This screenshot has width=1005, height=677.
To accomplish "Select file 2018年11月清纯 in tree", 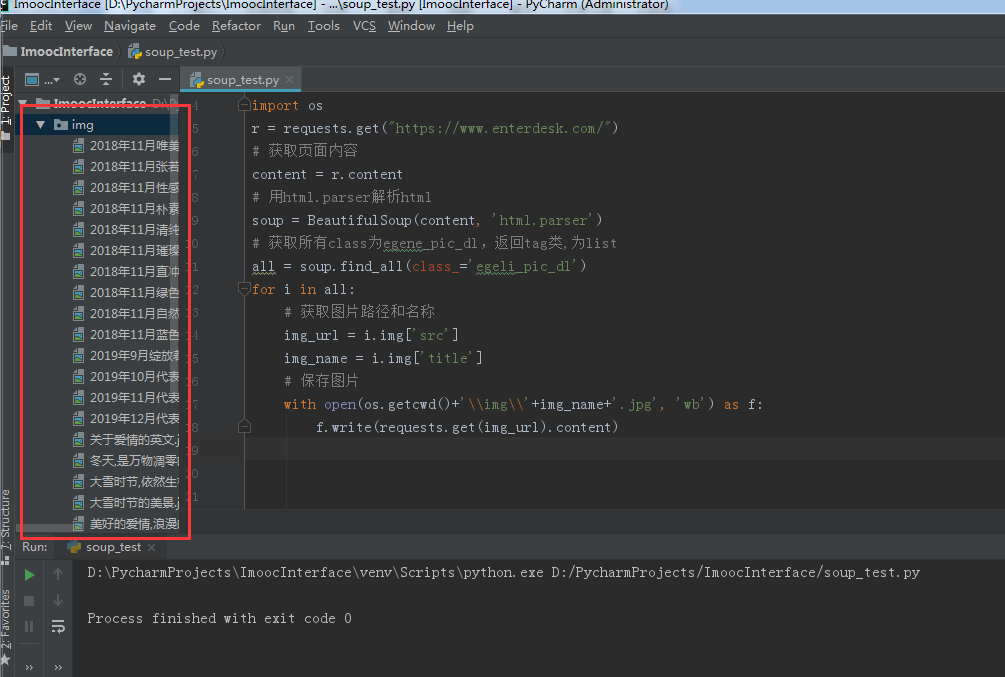I will coord(126,230).
